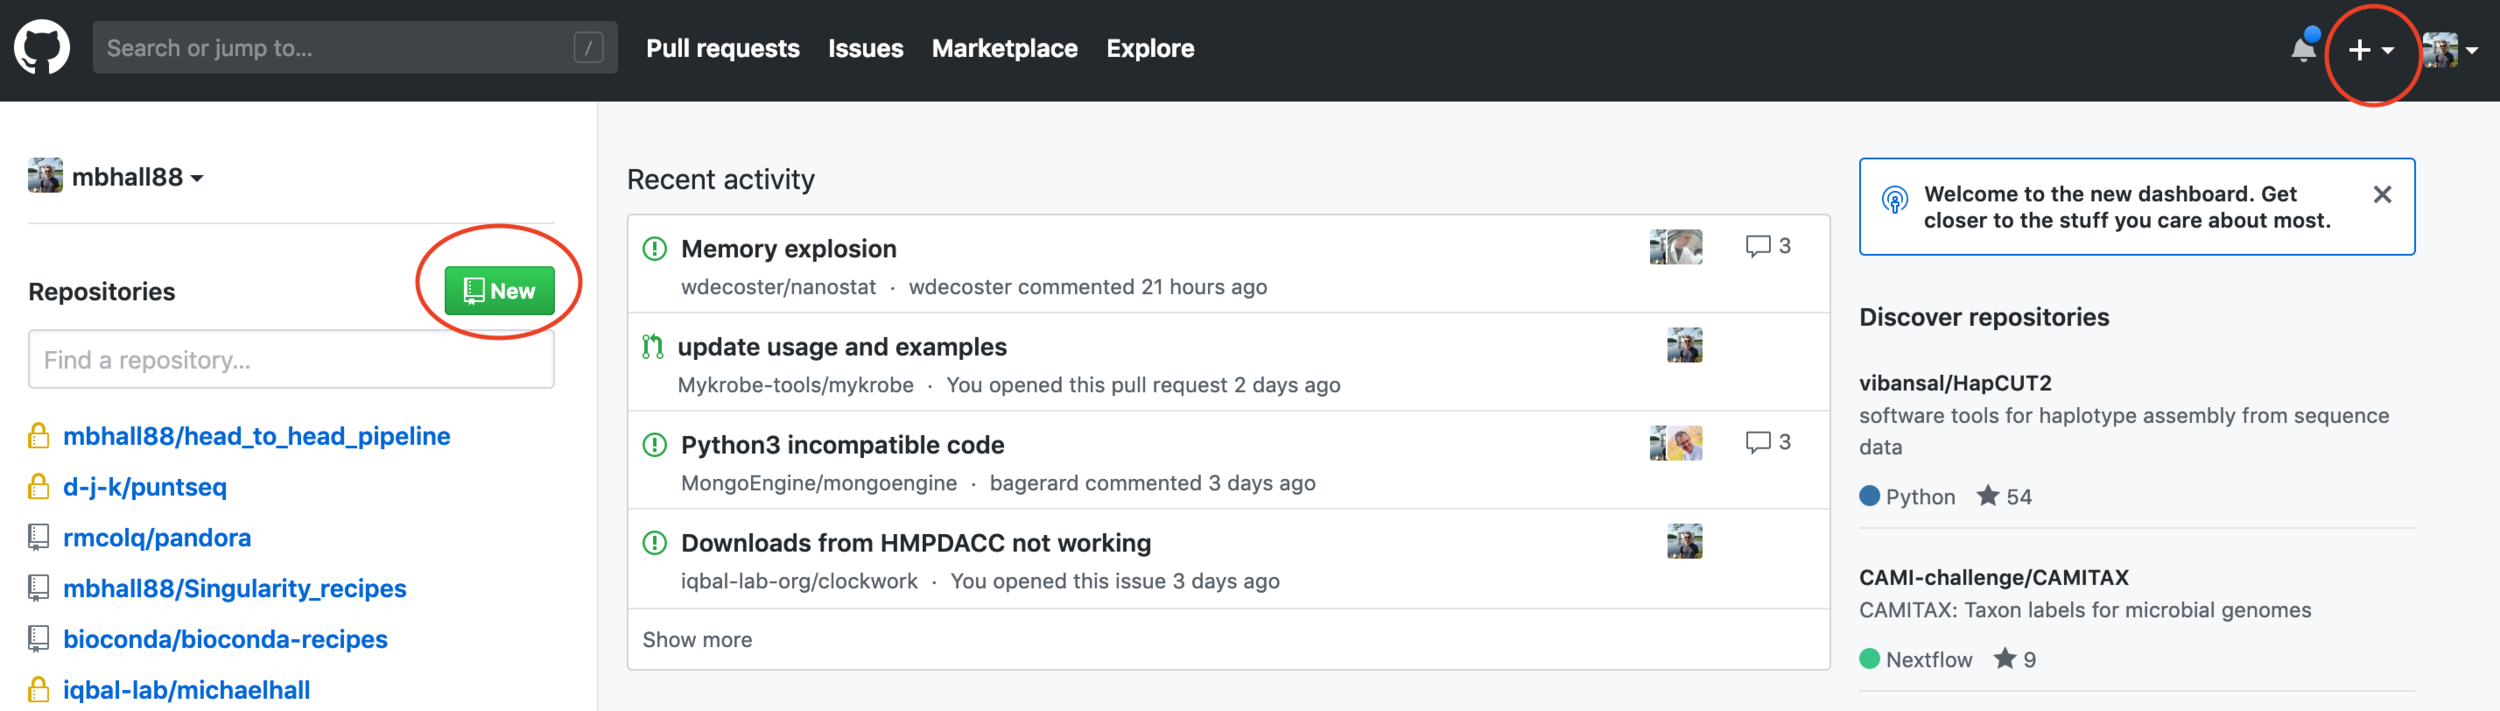
Task: Dismiss the new dashboard welcome banner
Action: click(x=2382, y=194)
